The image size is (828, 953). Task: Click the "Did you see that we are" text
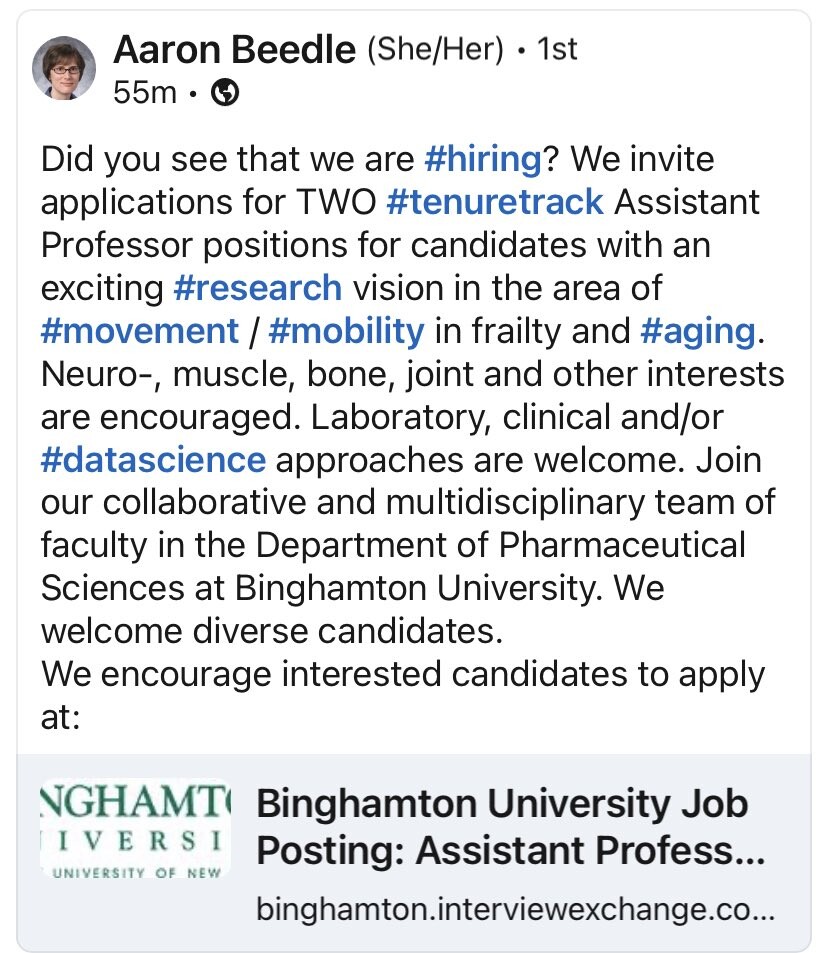tap(227, 159)
